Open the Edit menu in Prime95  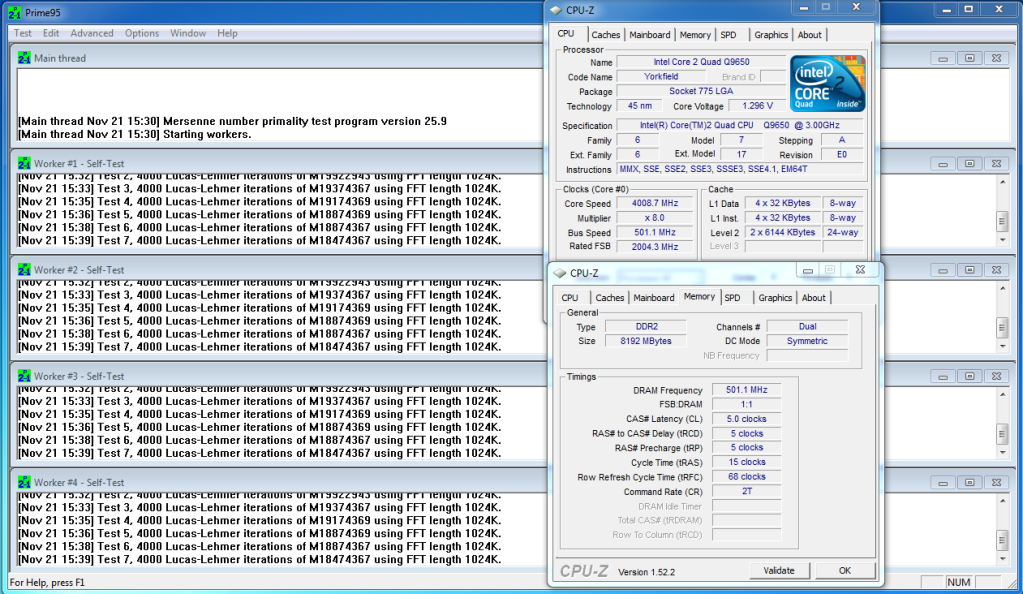click(x=51, y=33)
